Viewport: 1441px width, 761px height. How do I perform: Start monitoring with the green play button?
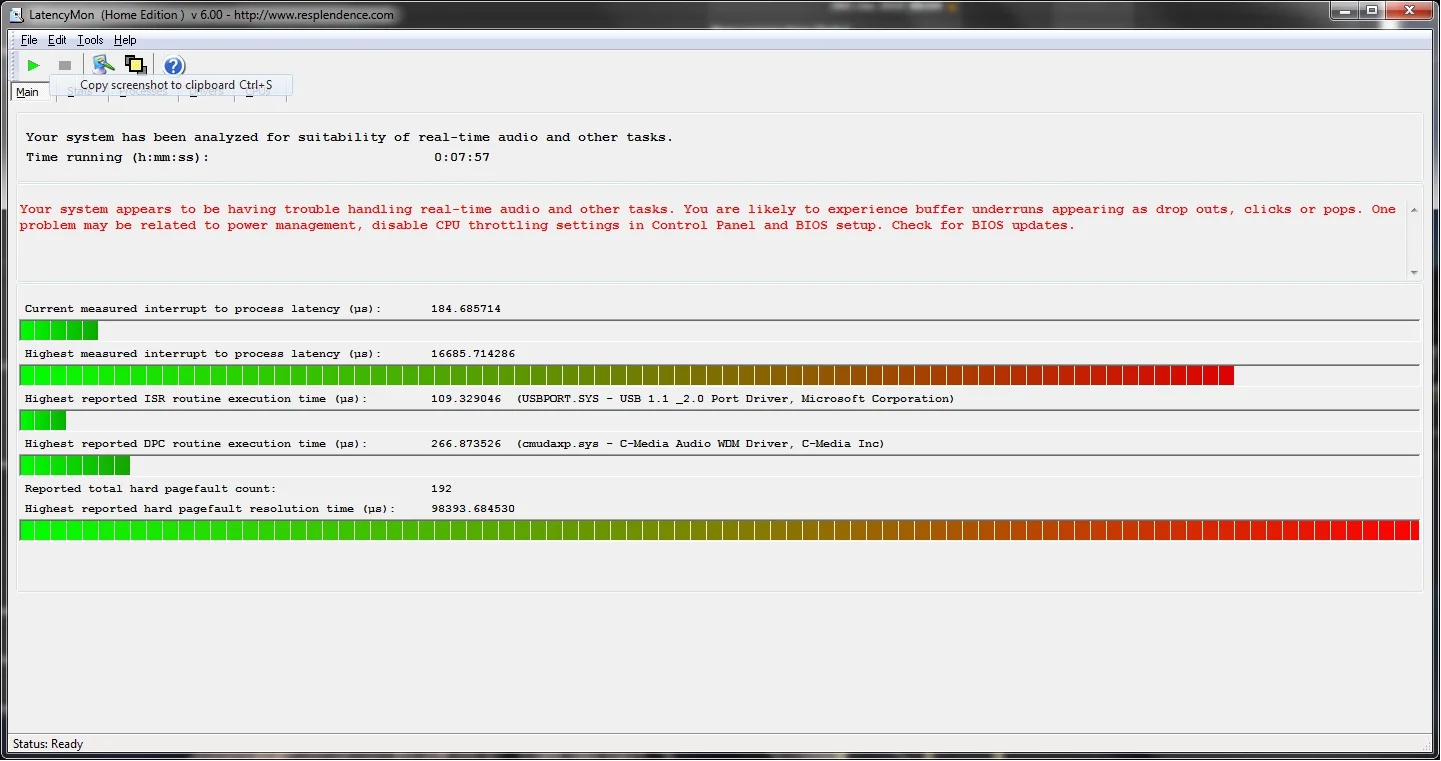(x=33, y=65)
